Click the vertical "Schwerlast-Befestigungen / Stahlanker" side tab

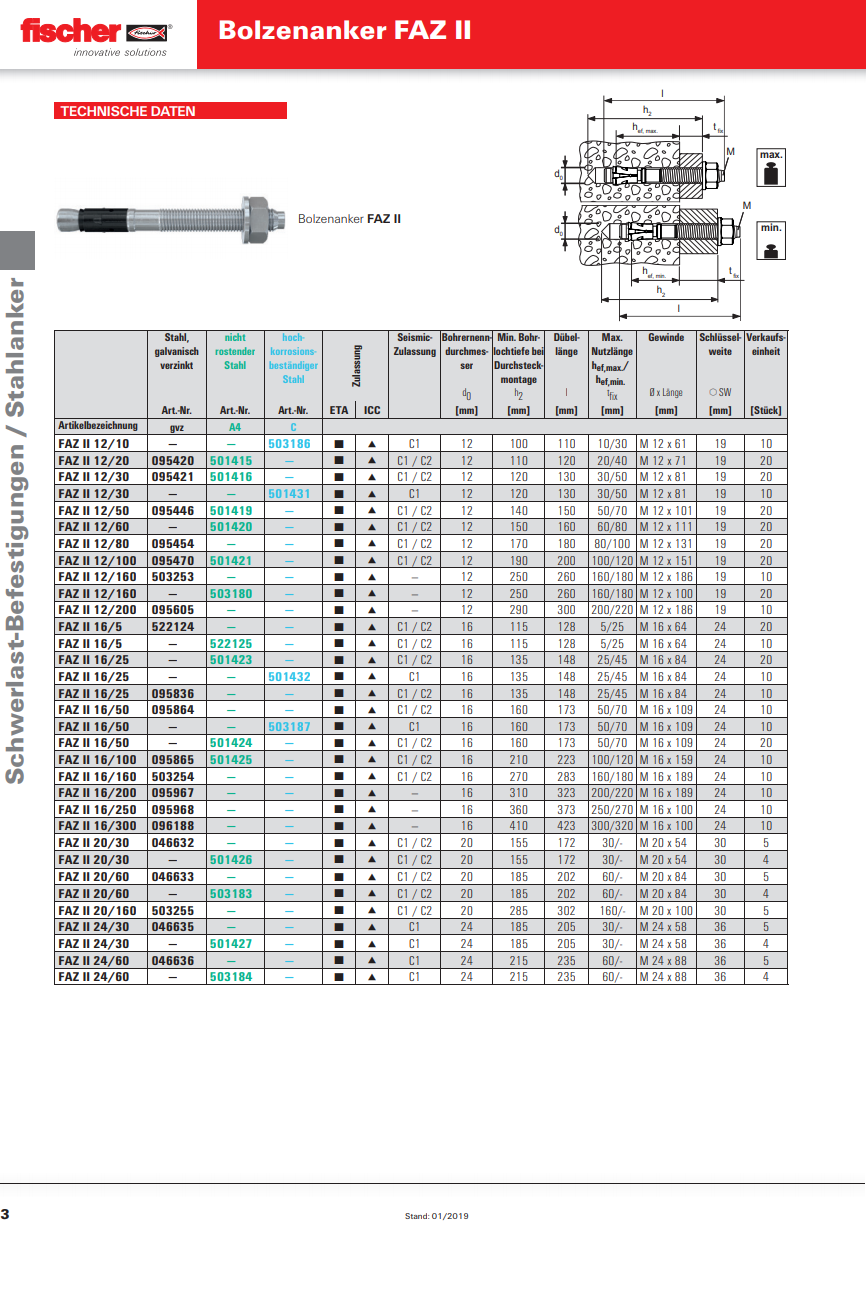point(16,530)
